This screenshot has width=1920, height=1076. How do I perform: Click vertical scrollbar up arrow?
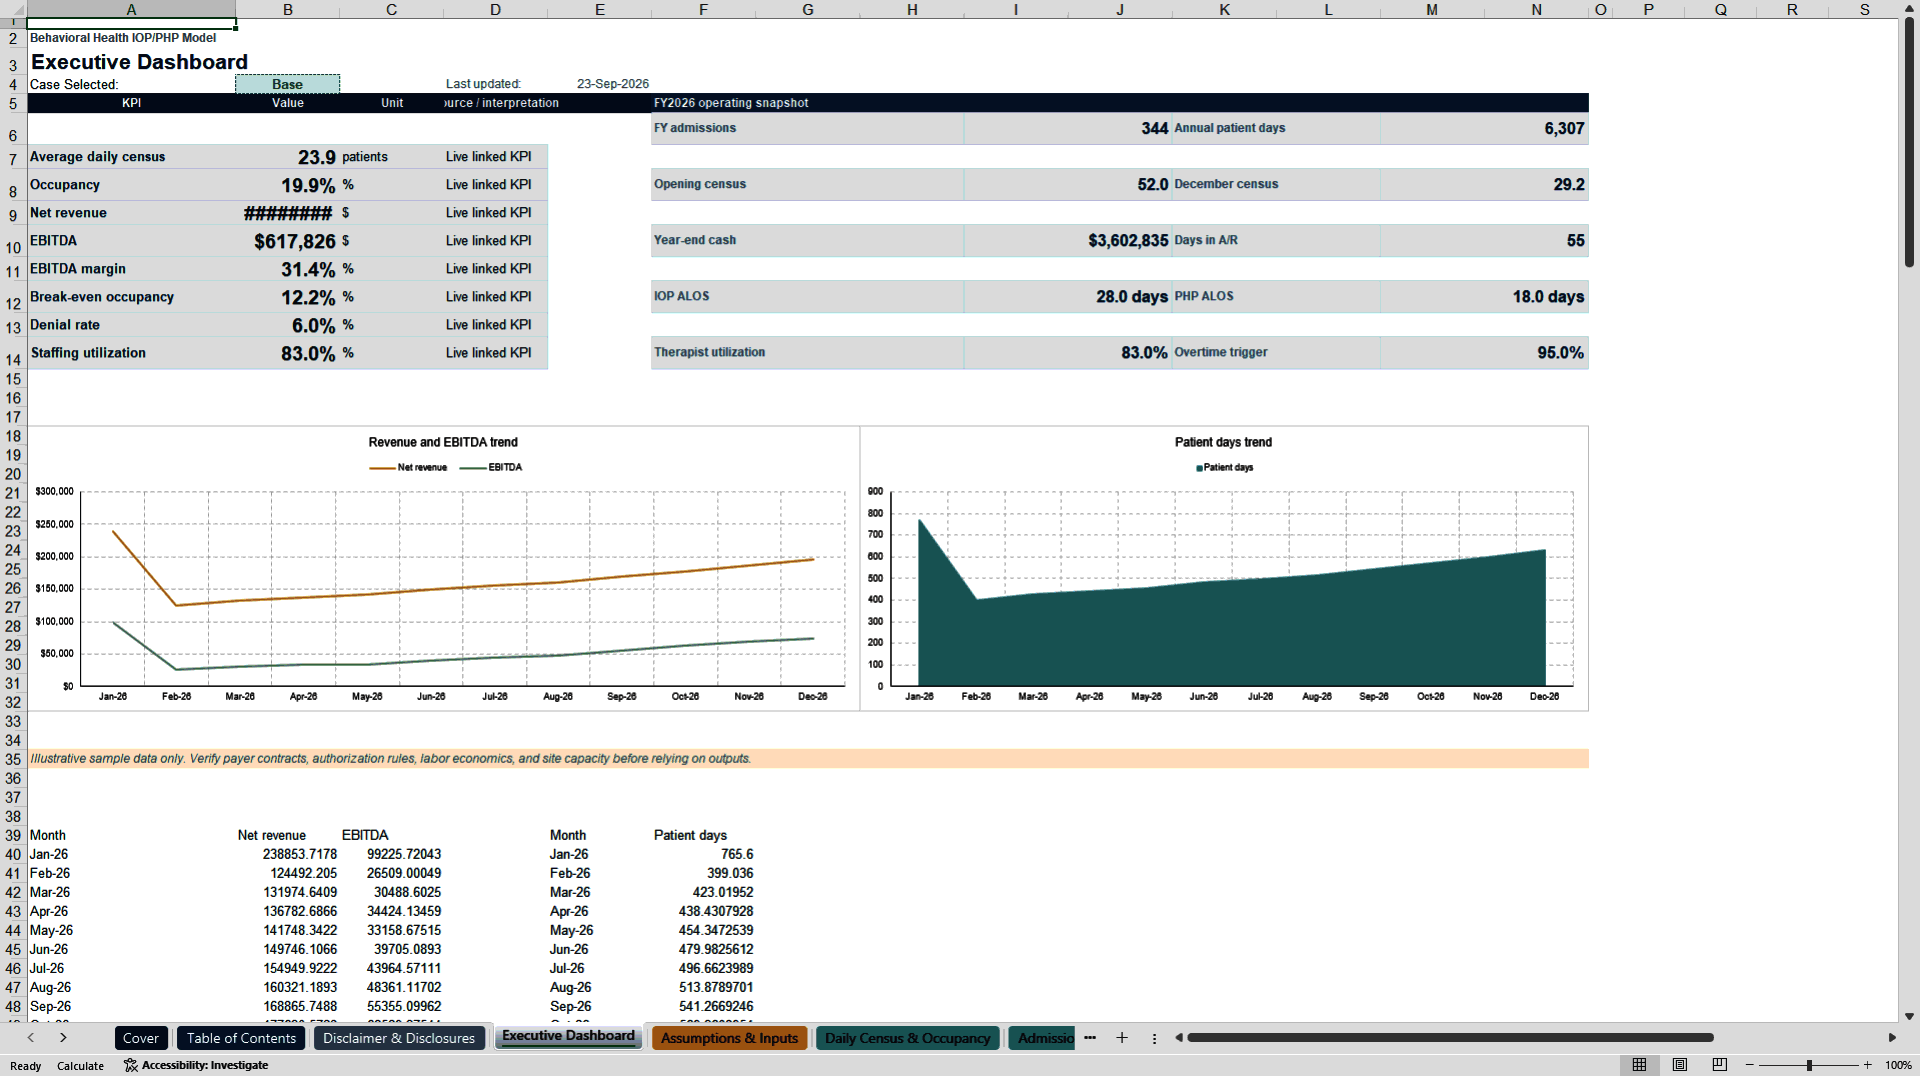point(1909,9)
